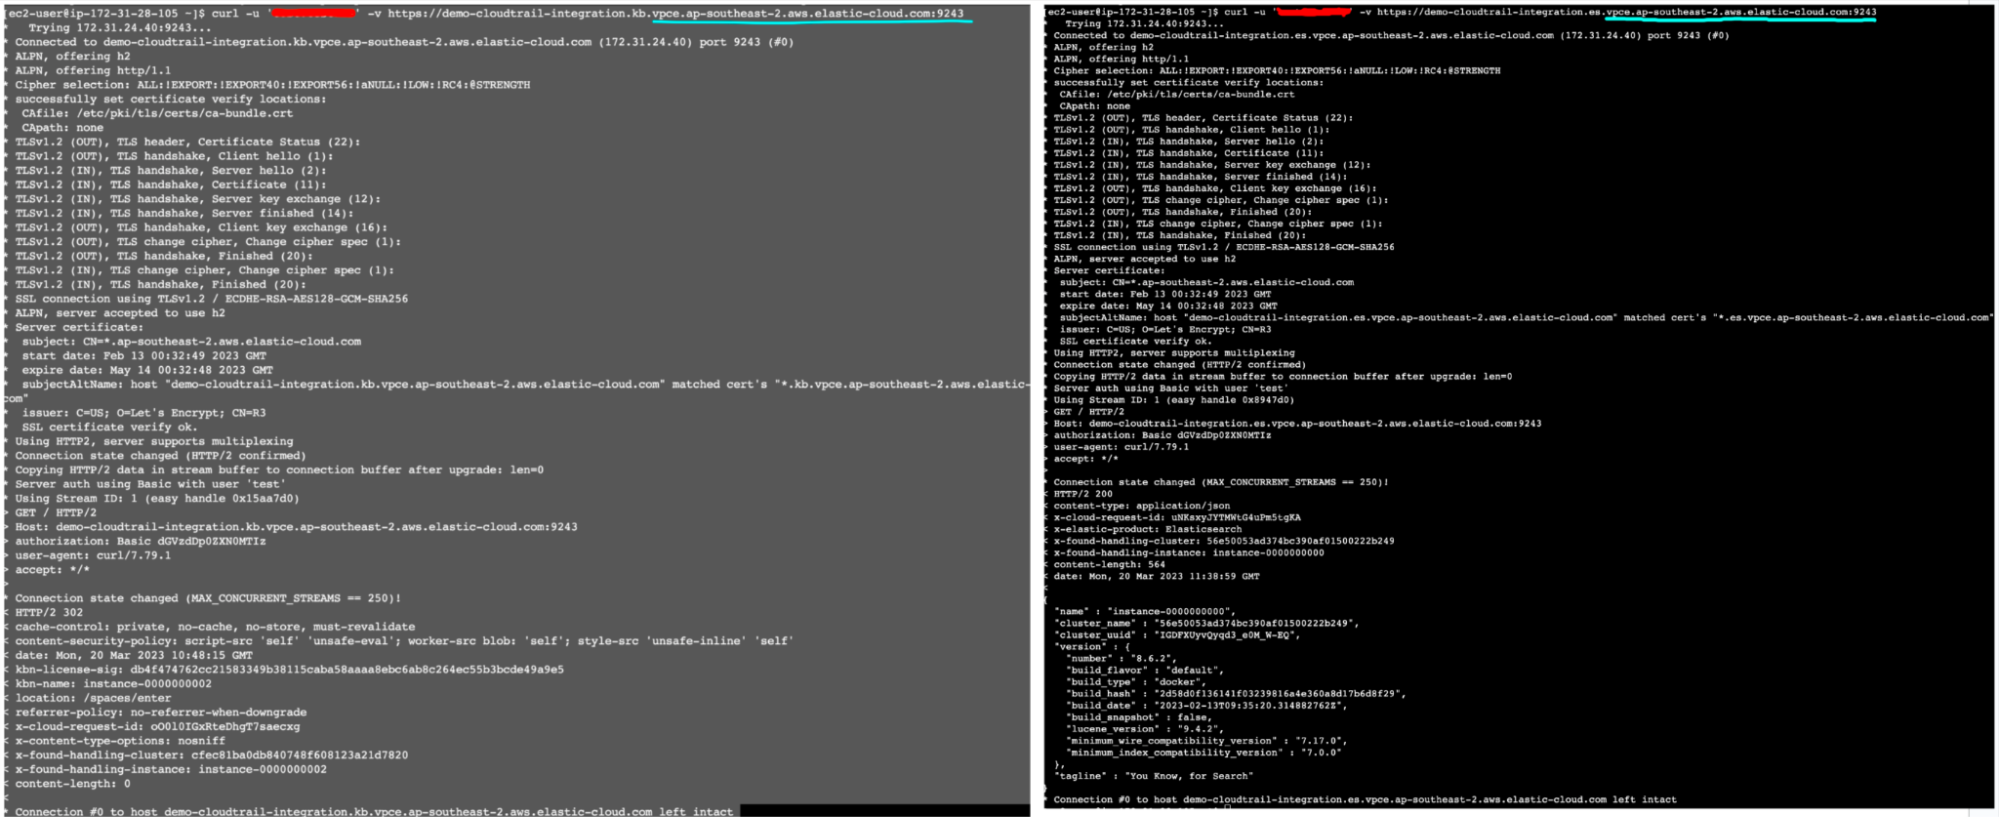Select the "Connection #0 ... left intact" line in the left terminal
Screen dimensions: 1999x817
374,812
